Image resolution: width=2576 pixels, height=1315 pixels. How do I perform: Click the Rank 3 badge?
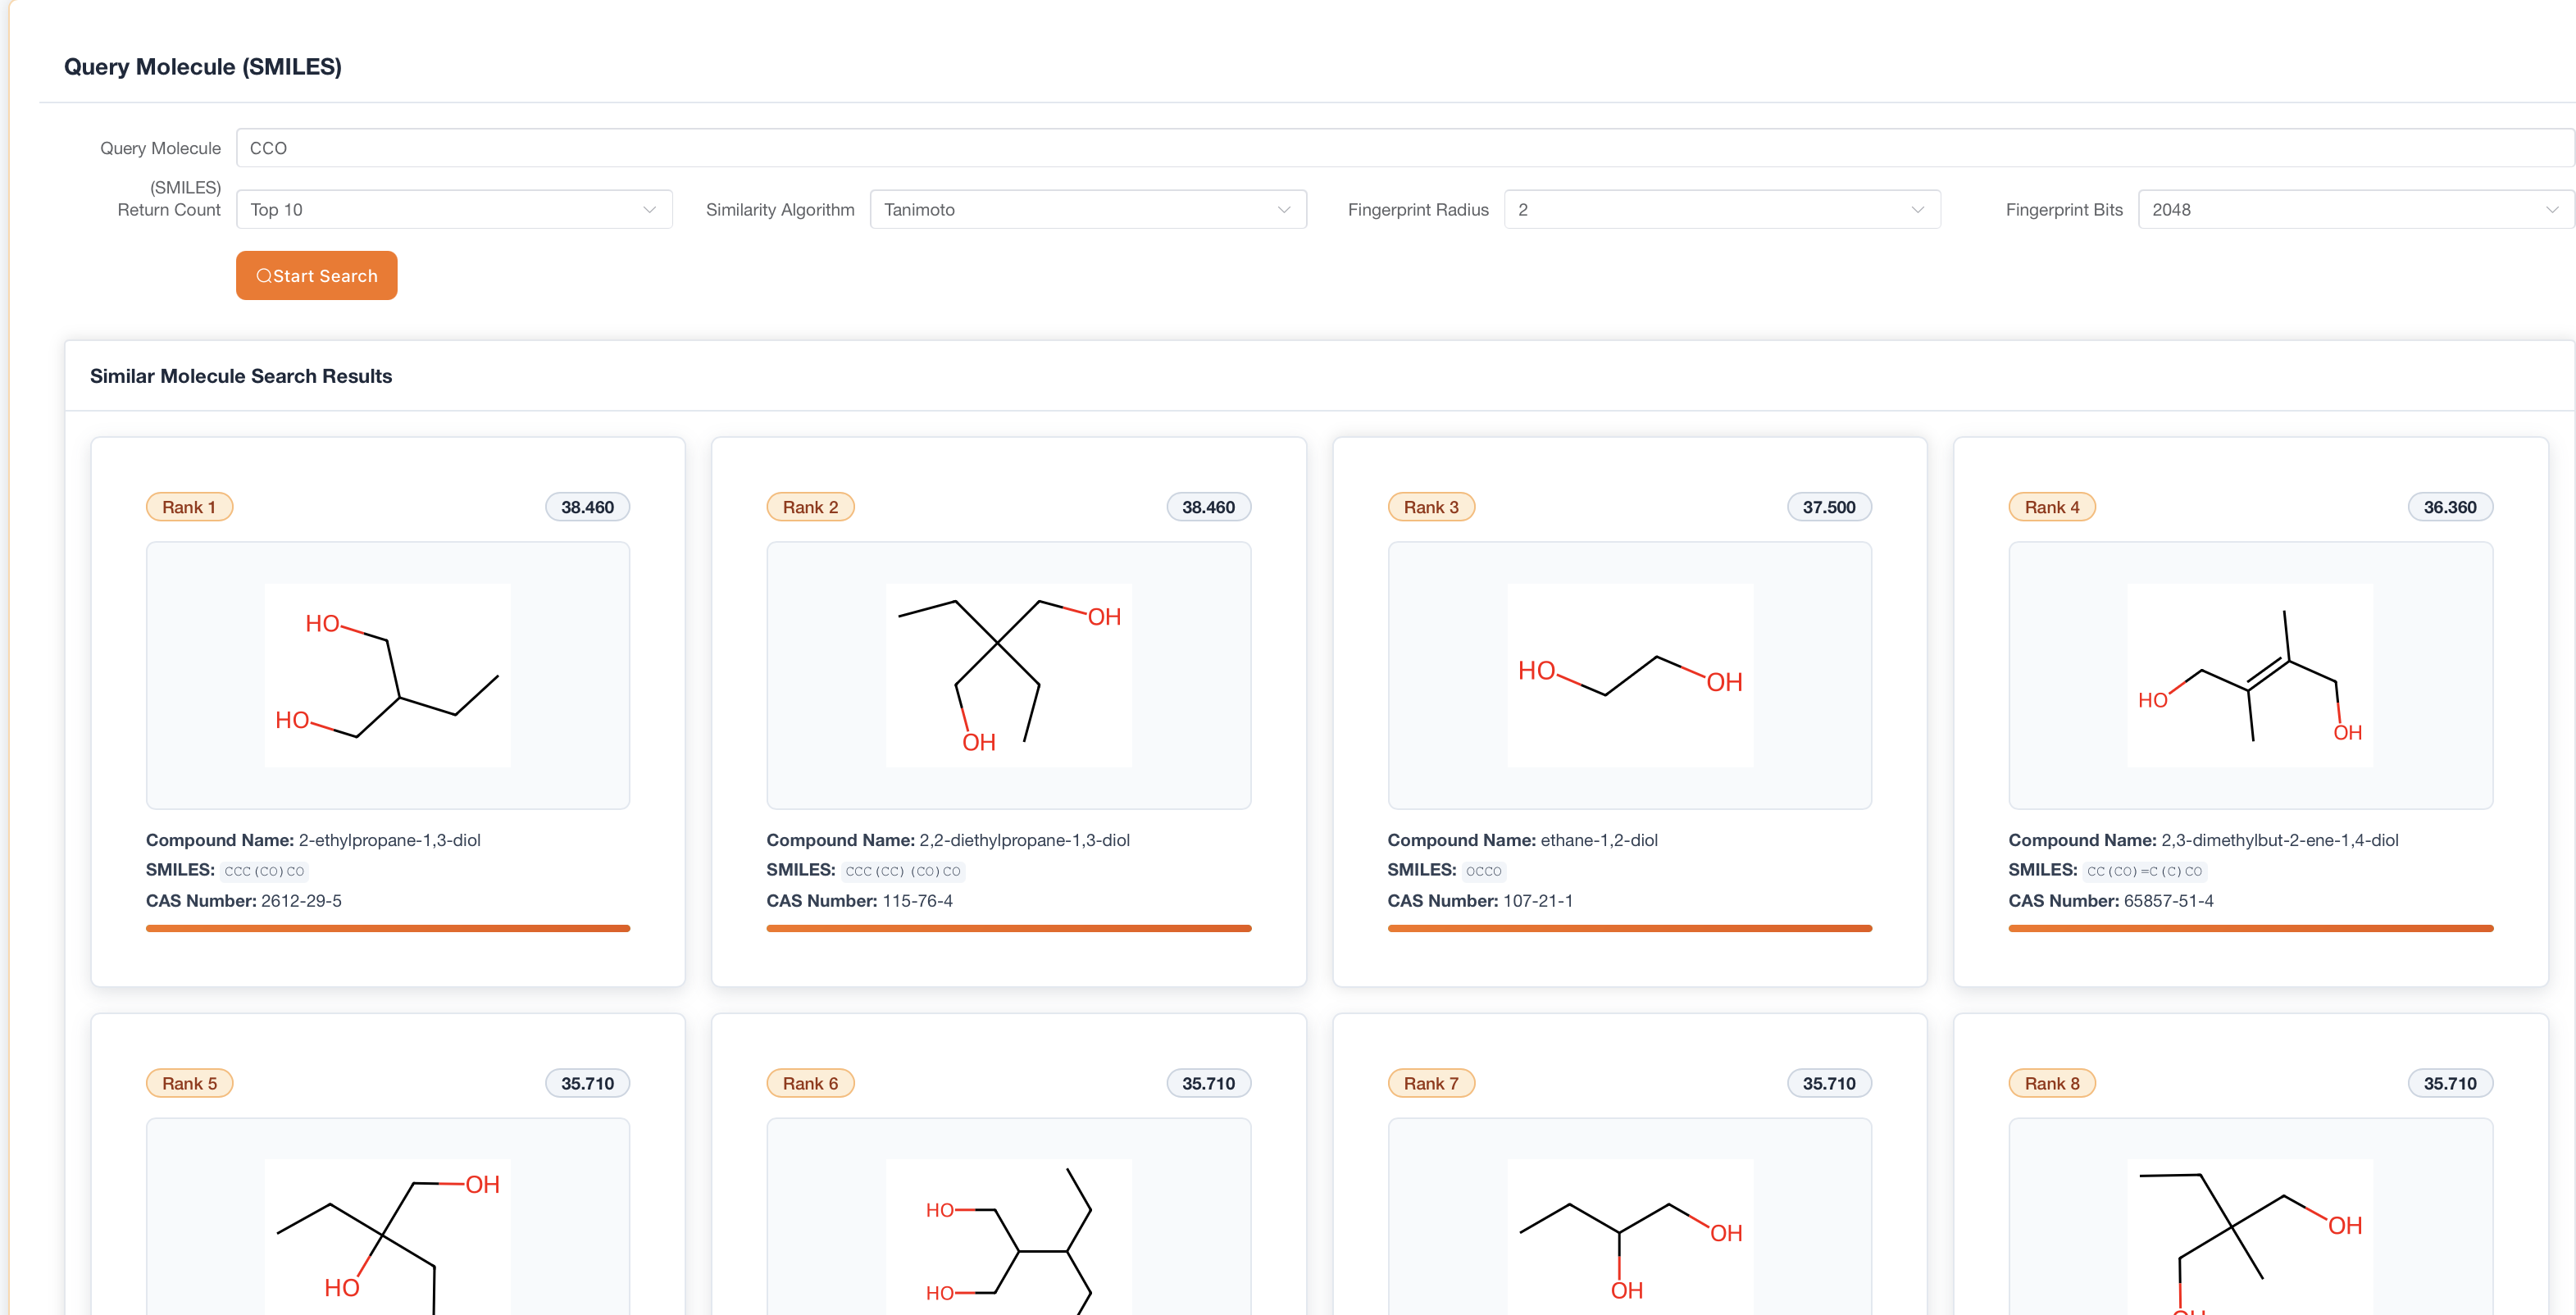(x=1431, y=507)
